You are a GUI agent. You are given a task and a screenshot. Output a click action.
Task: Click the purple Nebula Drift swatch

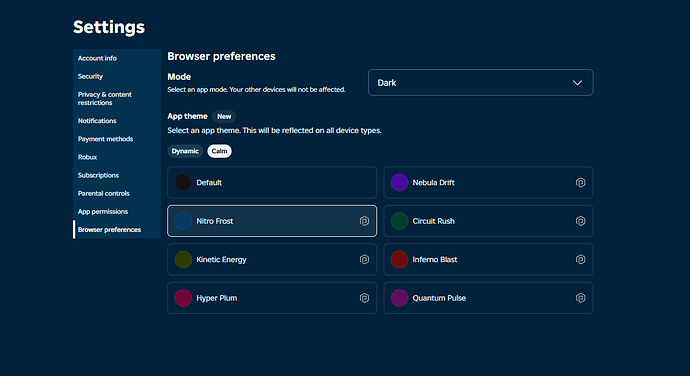pyautogui.click(x=400, y=182)
